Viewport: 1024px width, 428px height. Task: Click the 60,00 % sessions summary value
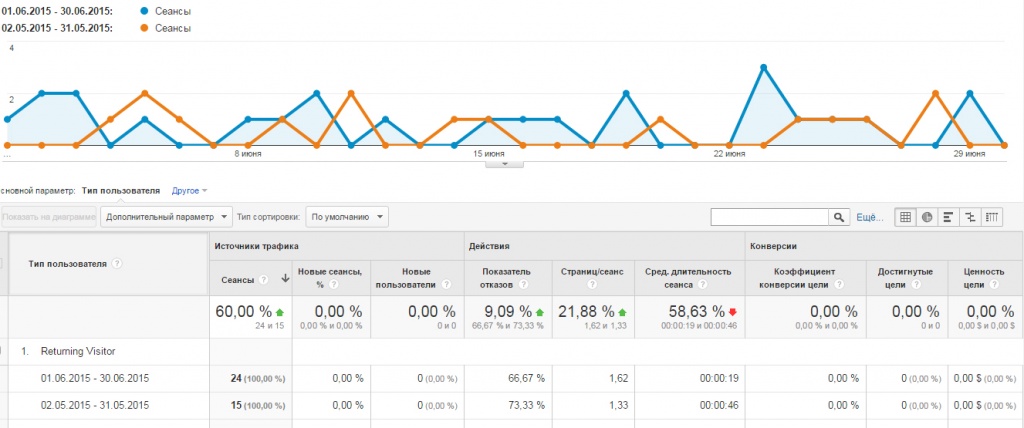click(x=244, y=312)
